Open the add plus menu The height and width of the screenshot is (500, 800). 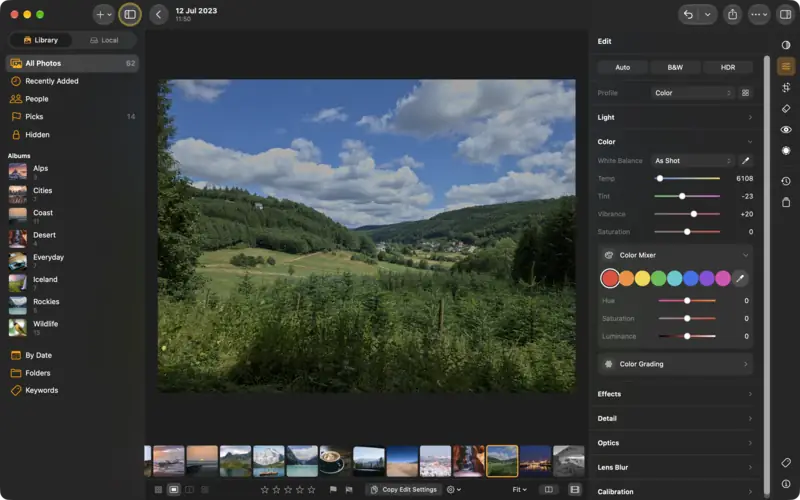(x=104, y=15)
